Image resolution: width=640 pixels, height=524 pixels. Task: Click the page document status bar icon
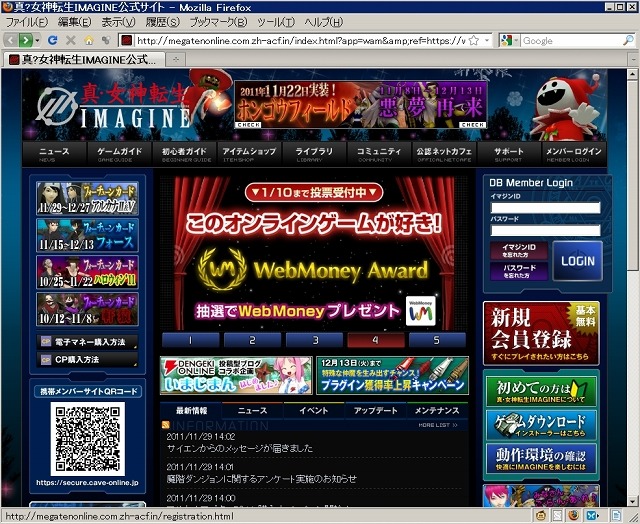coord(616,515)
